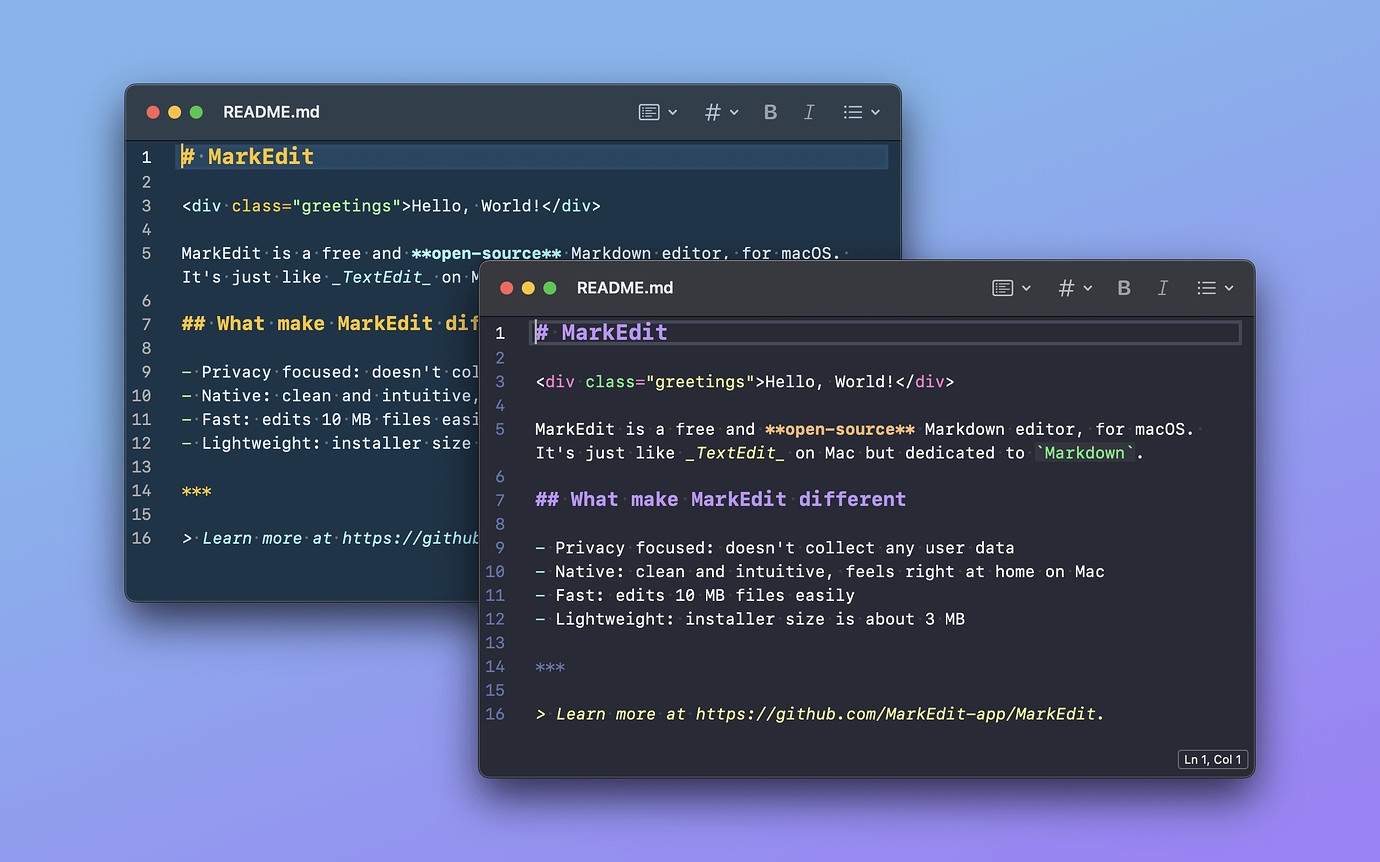The width and height of the screenshot is (1380, 862).
Task: Open the heading # menu in back window
Action: click(x=721, y=112)
